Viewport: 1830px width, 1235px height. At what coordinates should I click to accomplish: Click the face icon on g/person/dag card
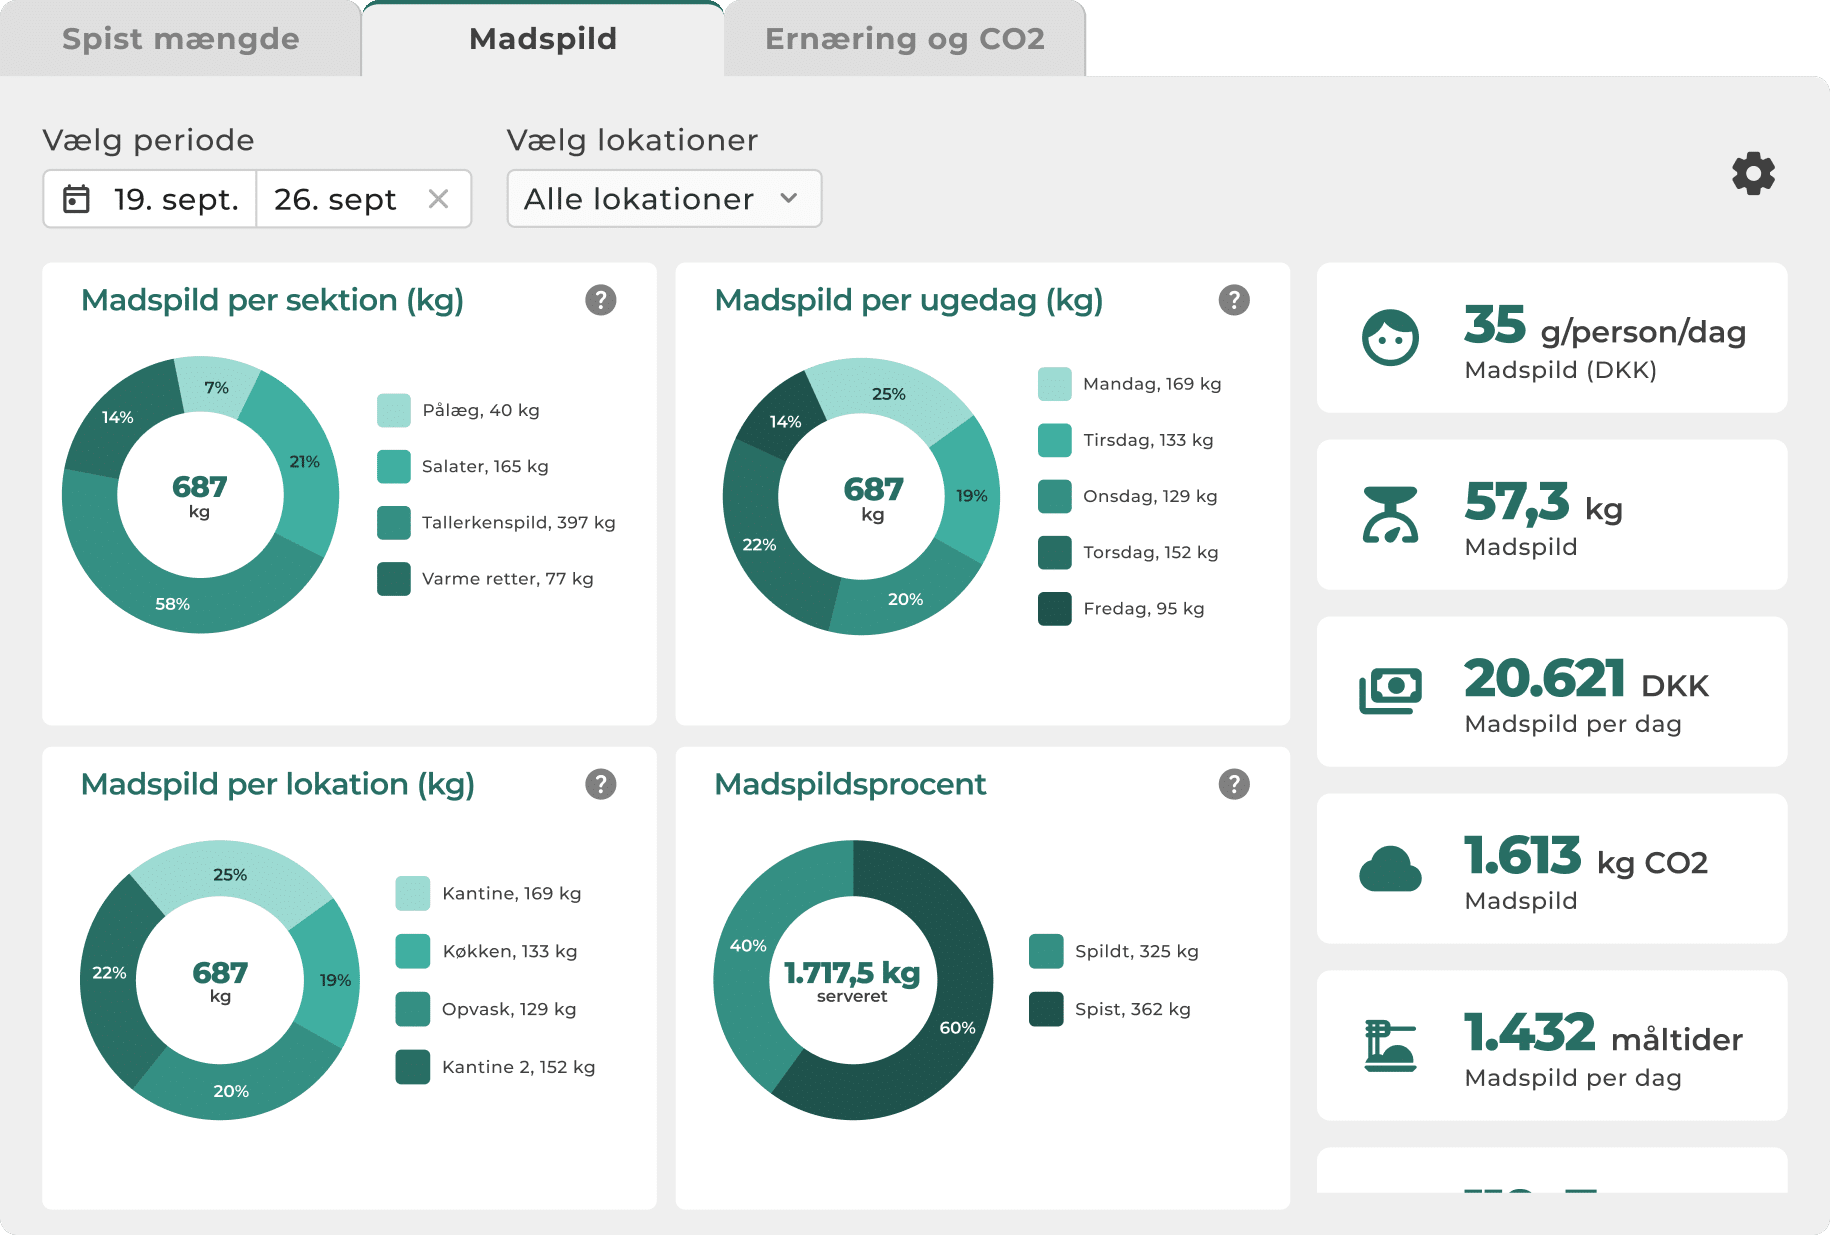tap(1390, 338)
